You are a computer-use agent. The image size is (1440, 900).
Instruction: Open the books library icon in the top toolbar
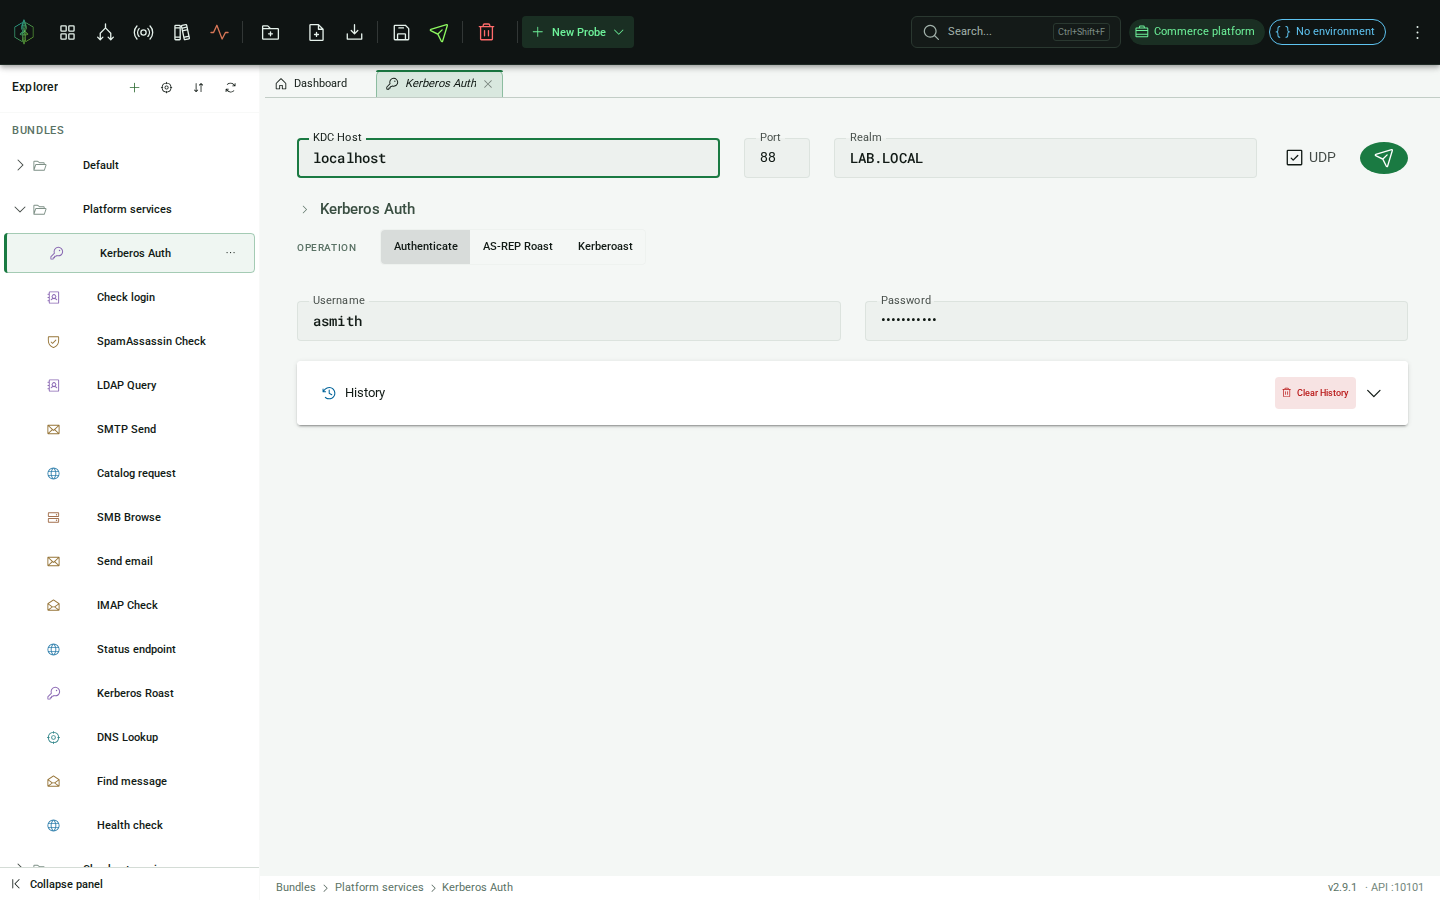181,32
